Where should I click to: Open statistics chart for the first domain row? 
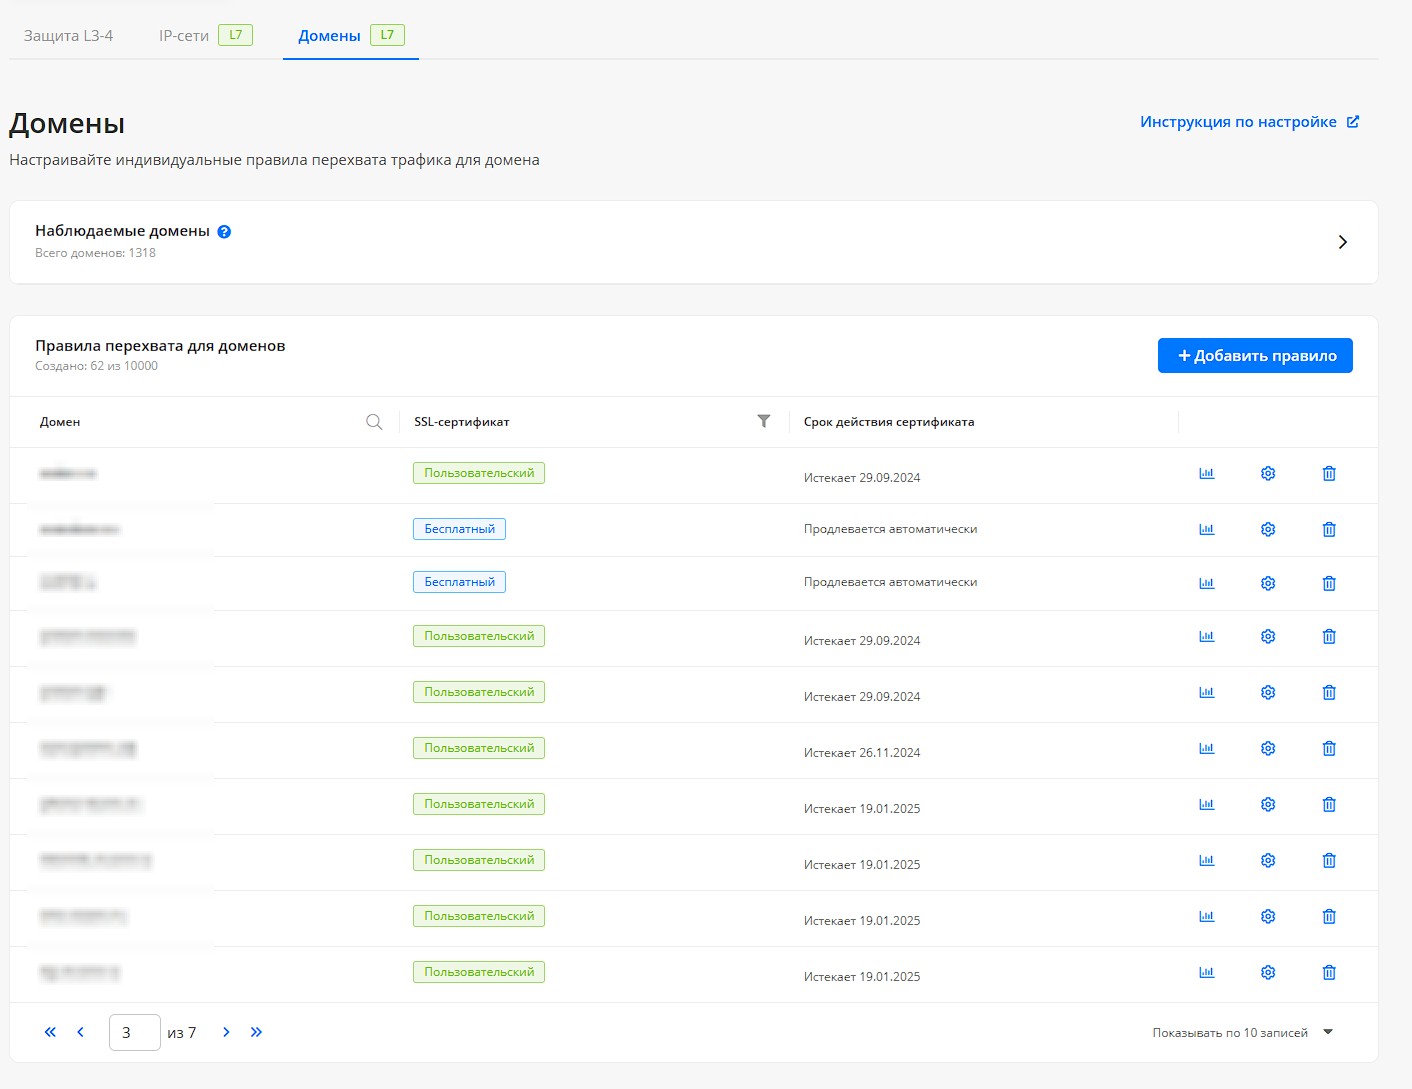[x=1207, y=473]
